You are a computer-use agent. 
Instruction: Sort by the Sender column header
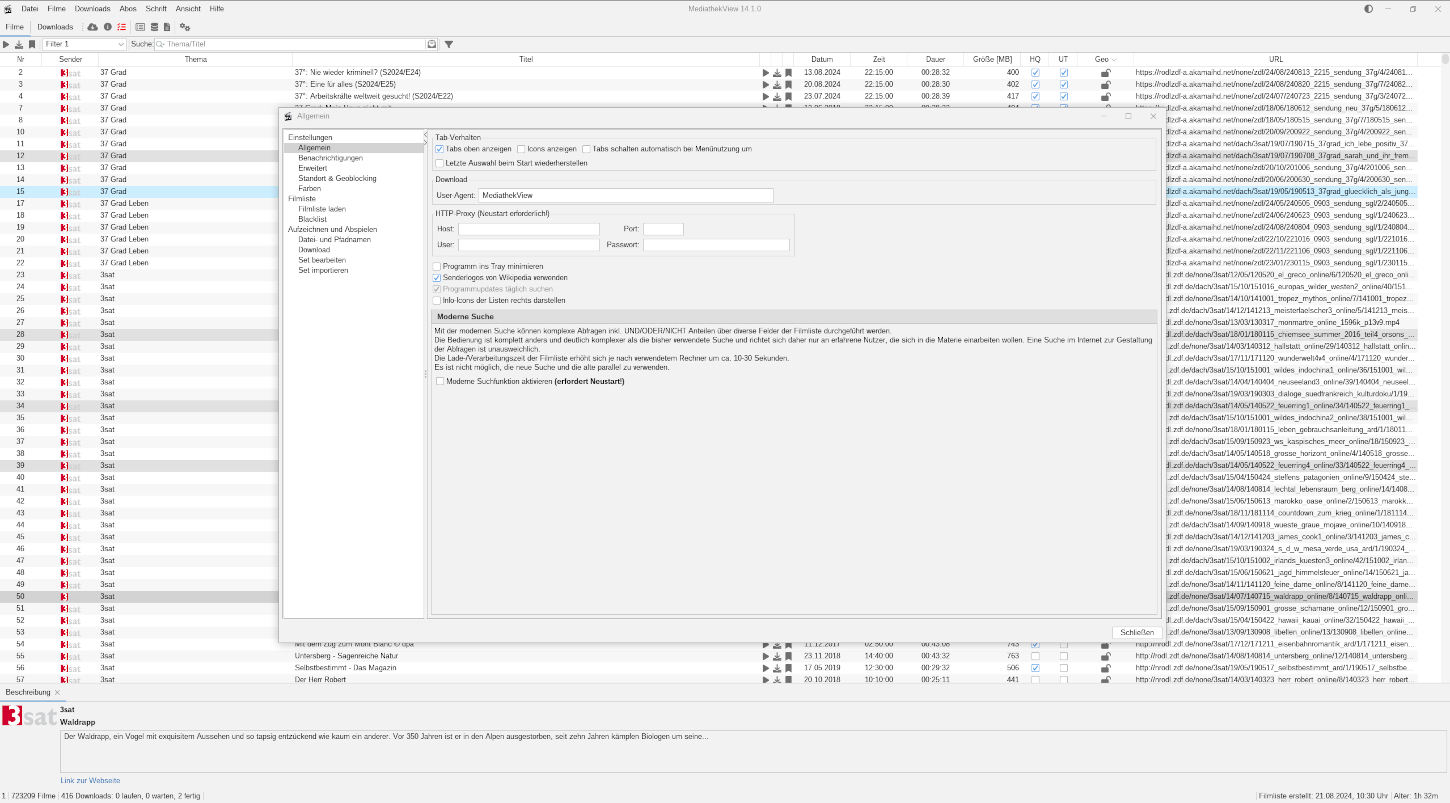coord(70,60)
